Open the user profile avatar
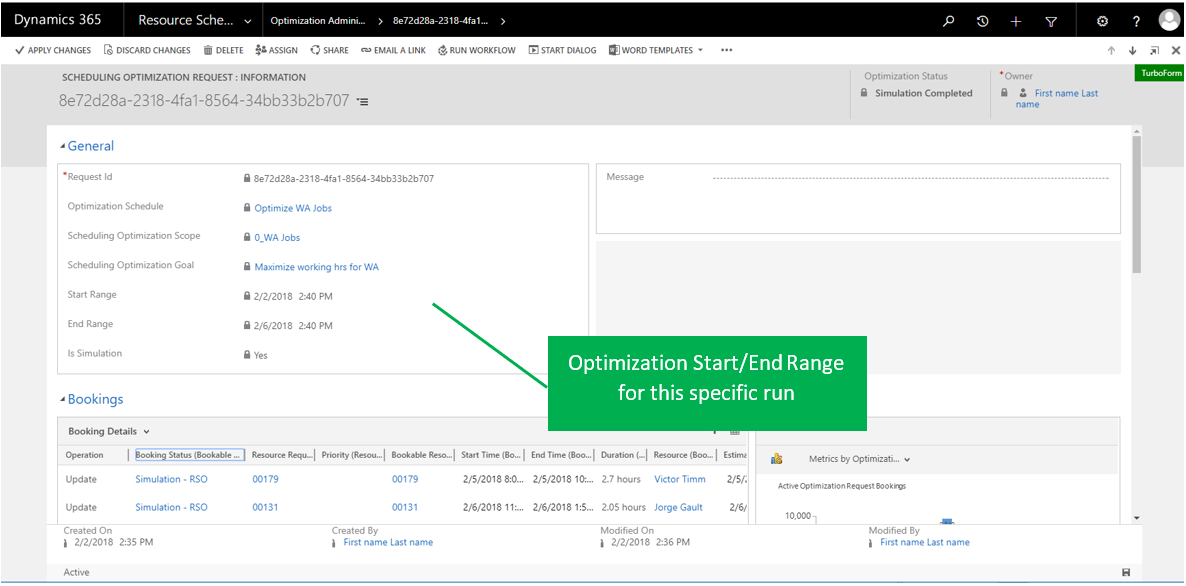Viewport: 1186px width, 586px height. pyautogui.click(x=1169, y=20)
